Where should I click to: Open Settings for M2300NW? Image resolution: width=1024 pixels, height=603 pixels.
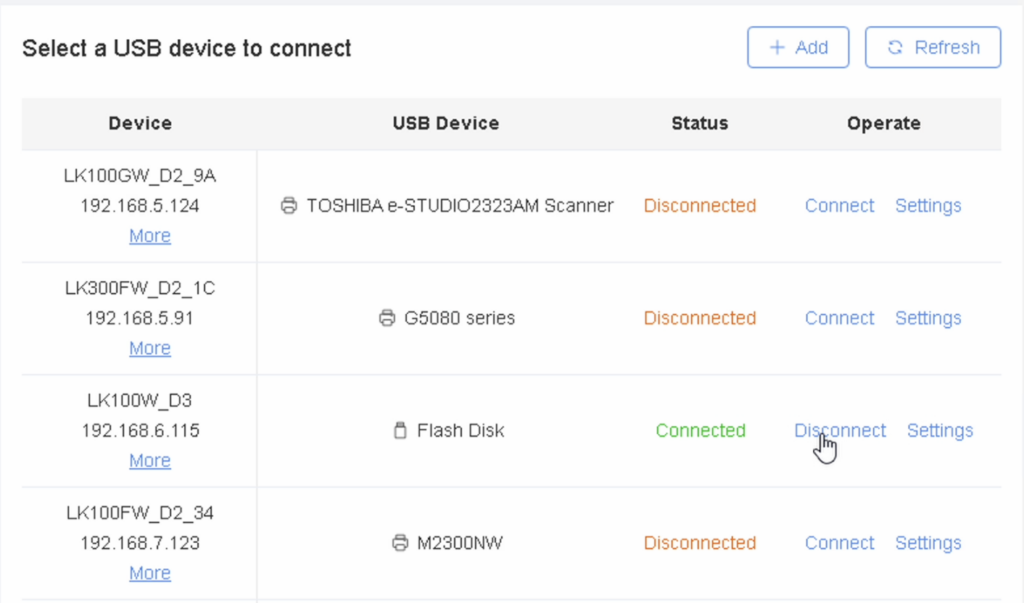(928, 543)
